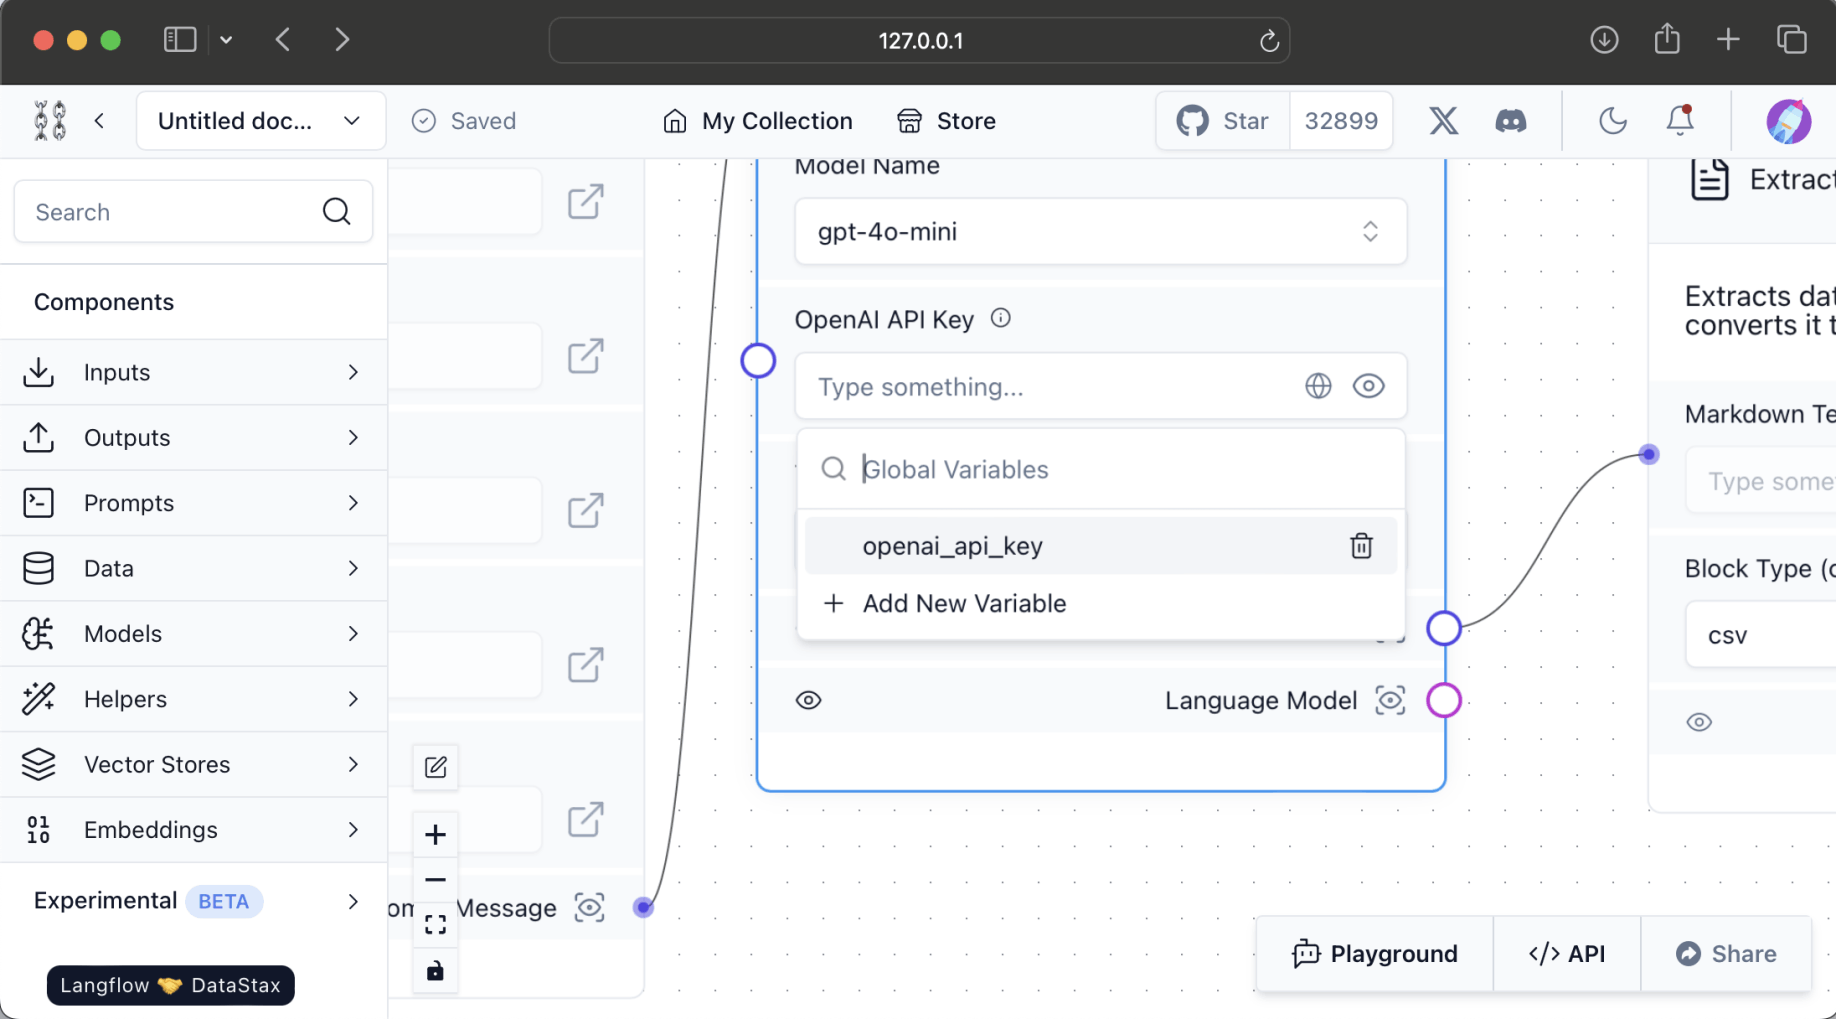Open the Store tab
The height and width of the screenshot is (1019, 1836).
(x=946, y=121)
